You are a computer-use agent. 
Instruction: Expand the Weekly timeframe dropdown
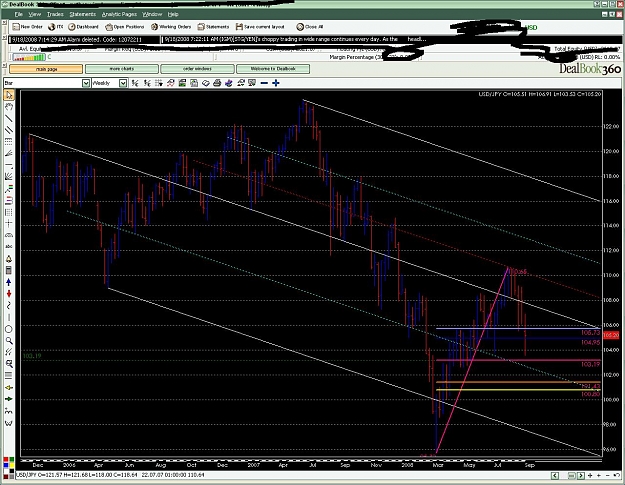123,83
